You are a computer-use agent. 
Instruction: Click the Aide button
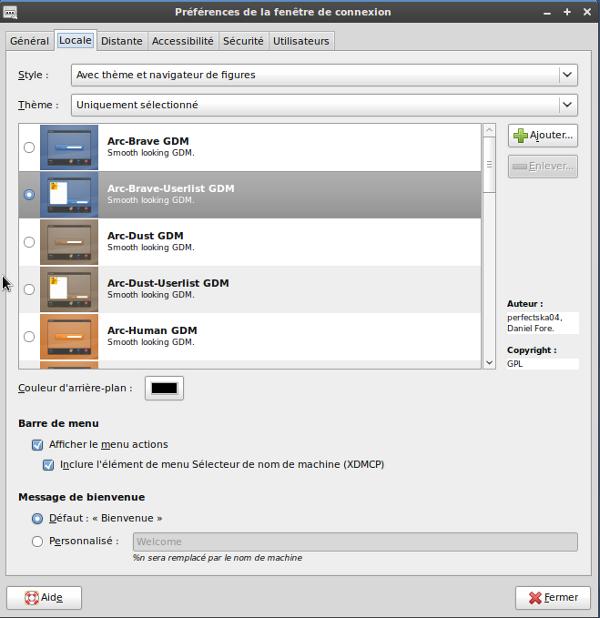(x=44, y=598)
